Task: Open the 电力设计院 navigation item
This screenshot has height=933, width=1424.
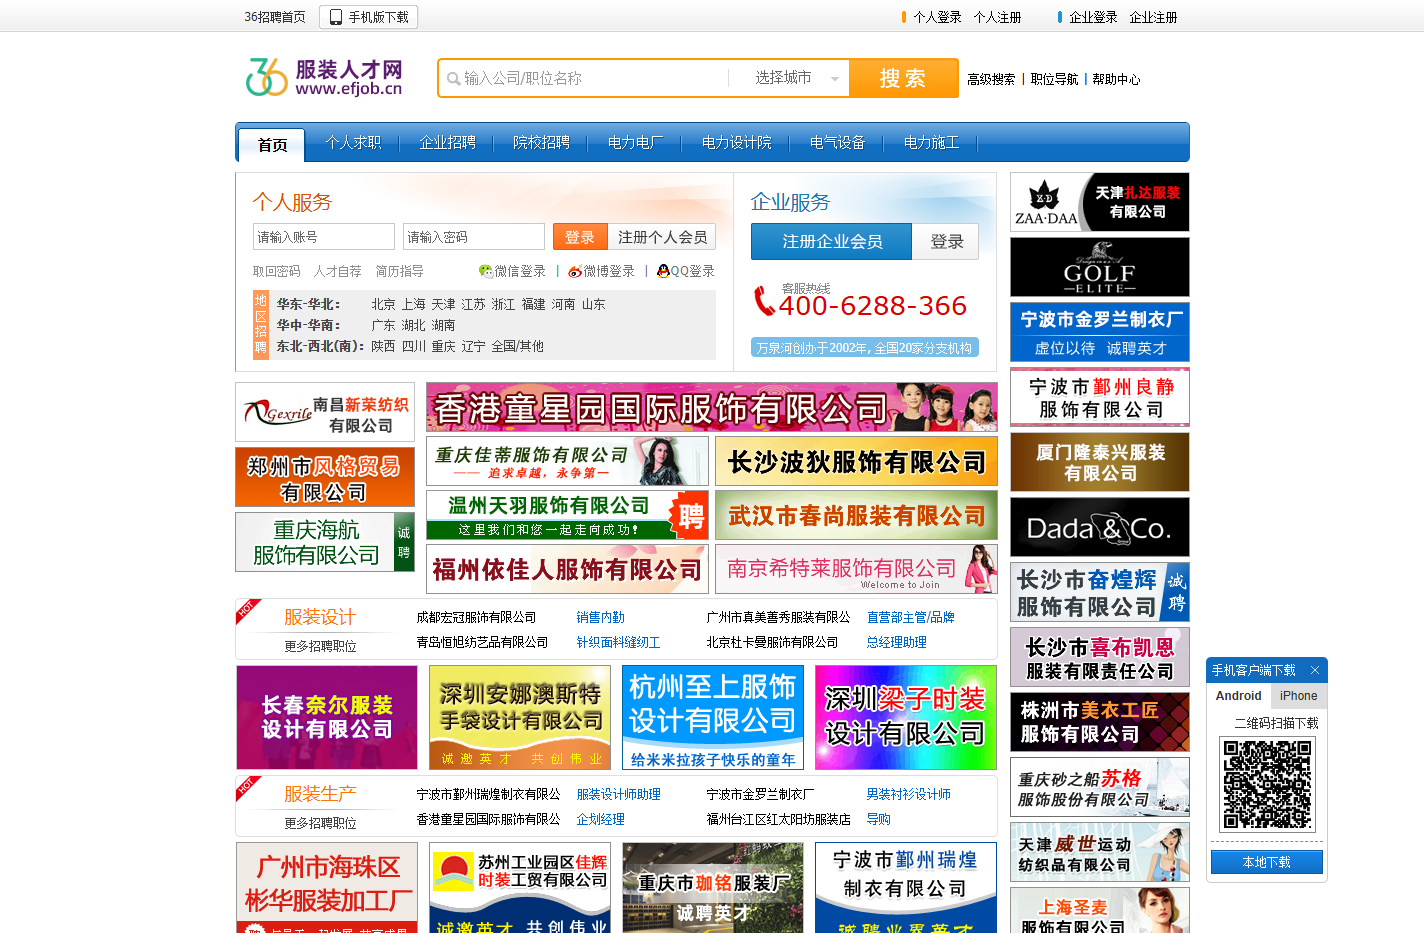Action: tap(736, 143)
